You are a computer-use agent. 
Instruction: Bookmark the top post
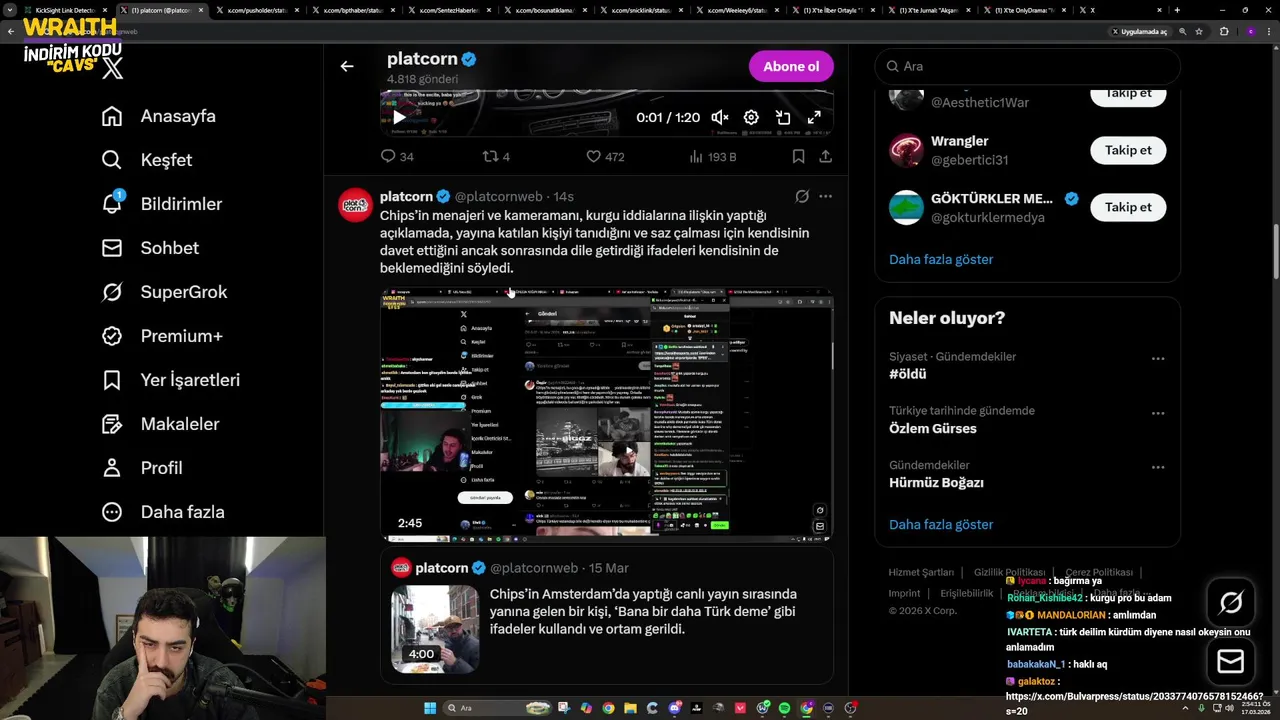[798, 156]
